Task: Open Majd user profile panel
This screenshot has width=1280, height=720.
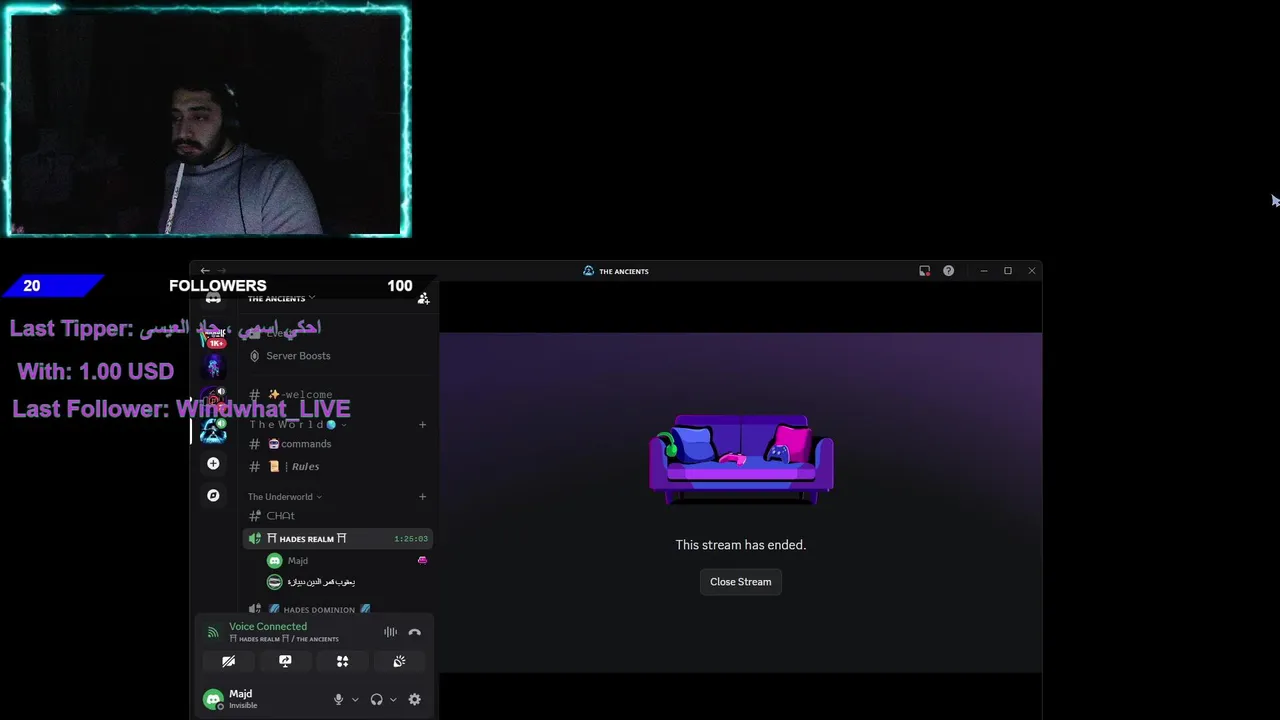Action: pos(232,698)
